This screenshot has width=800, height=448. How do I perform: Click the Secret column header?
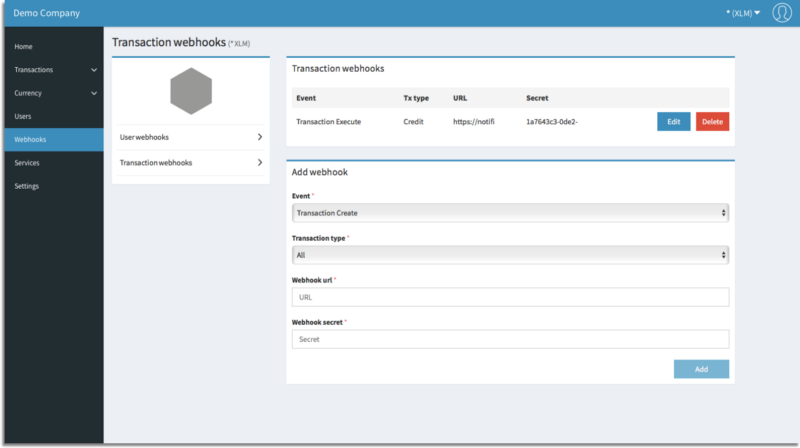537,98
